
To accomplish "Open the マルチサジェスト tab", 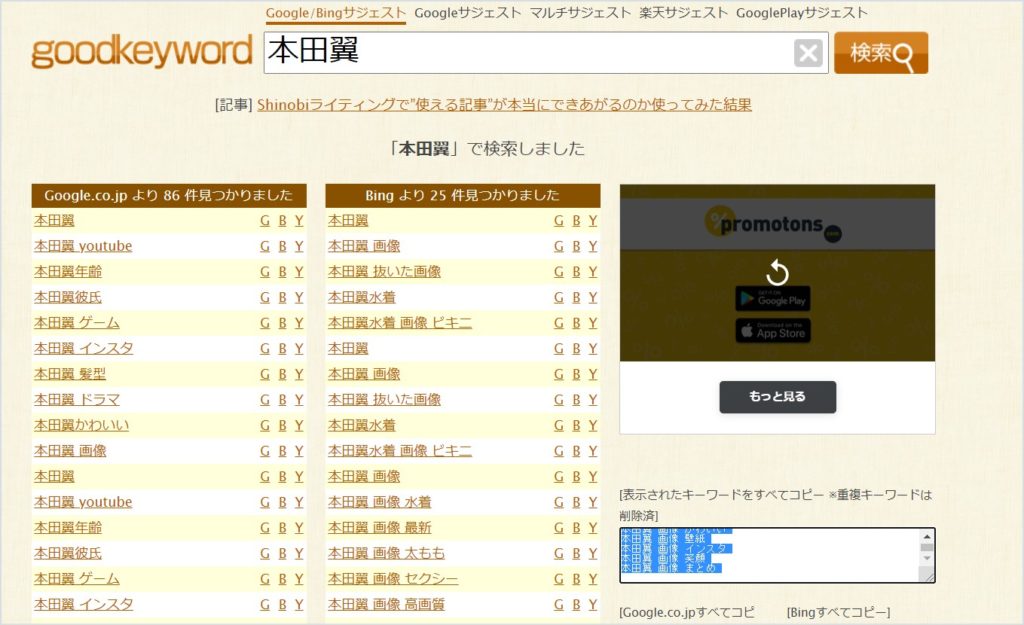I will coord(580,13).
